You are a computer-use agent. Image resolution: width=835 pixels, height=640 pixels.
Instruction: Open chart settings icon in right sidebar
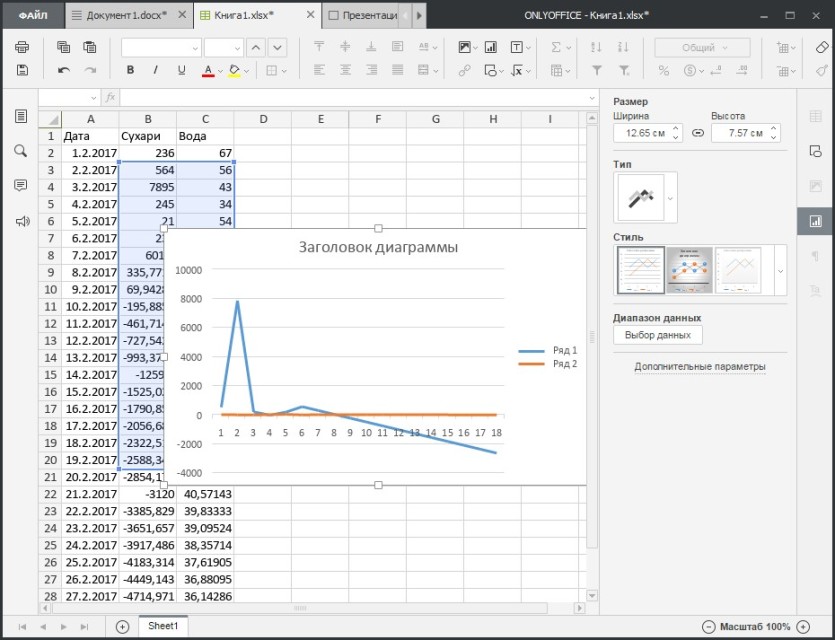(x=815, y=221)
